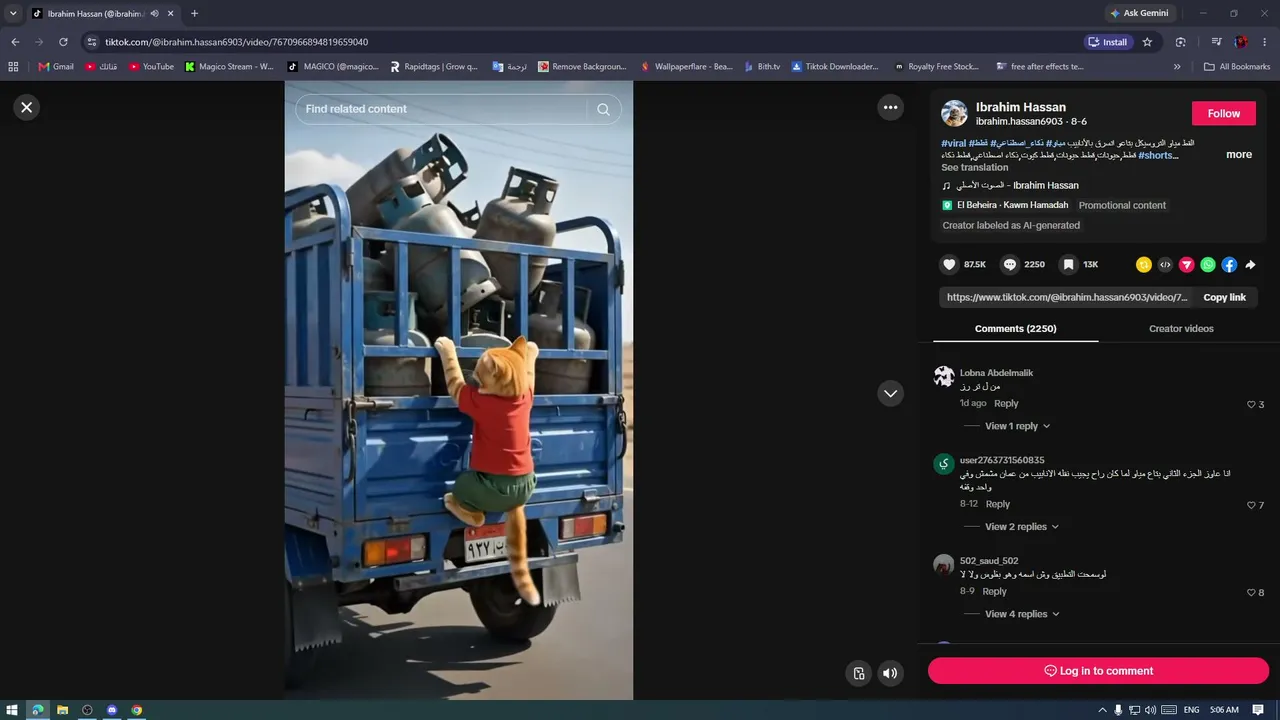Open the Rapidtags bookmark

433,67
